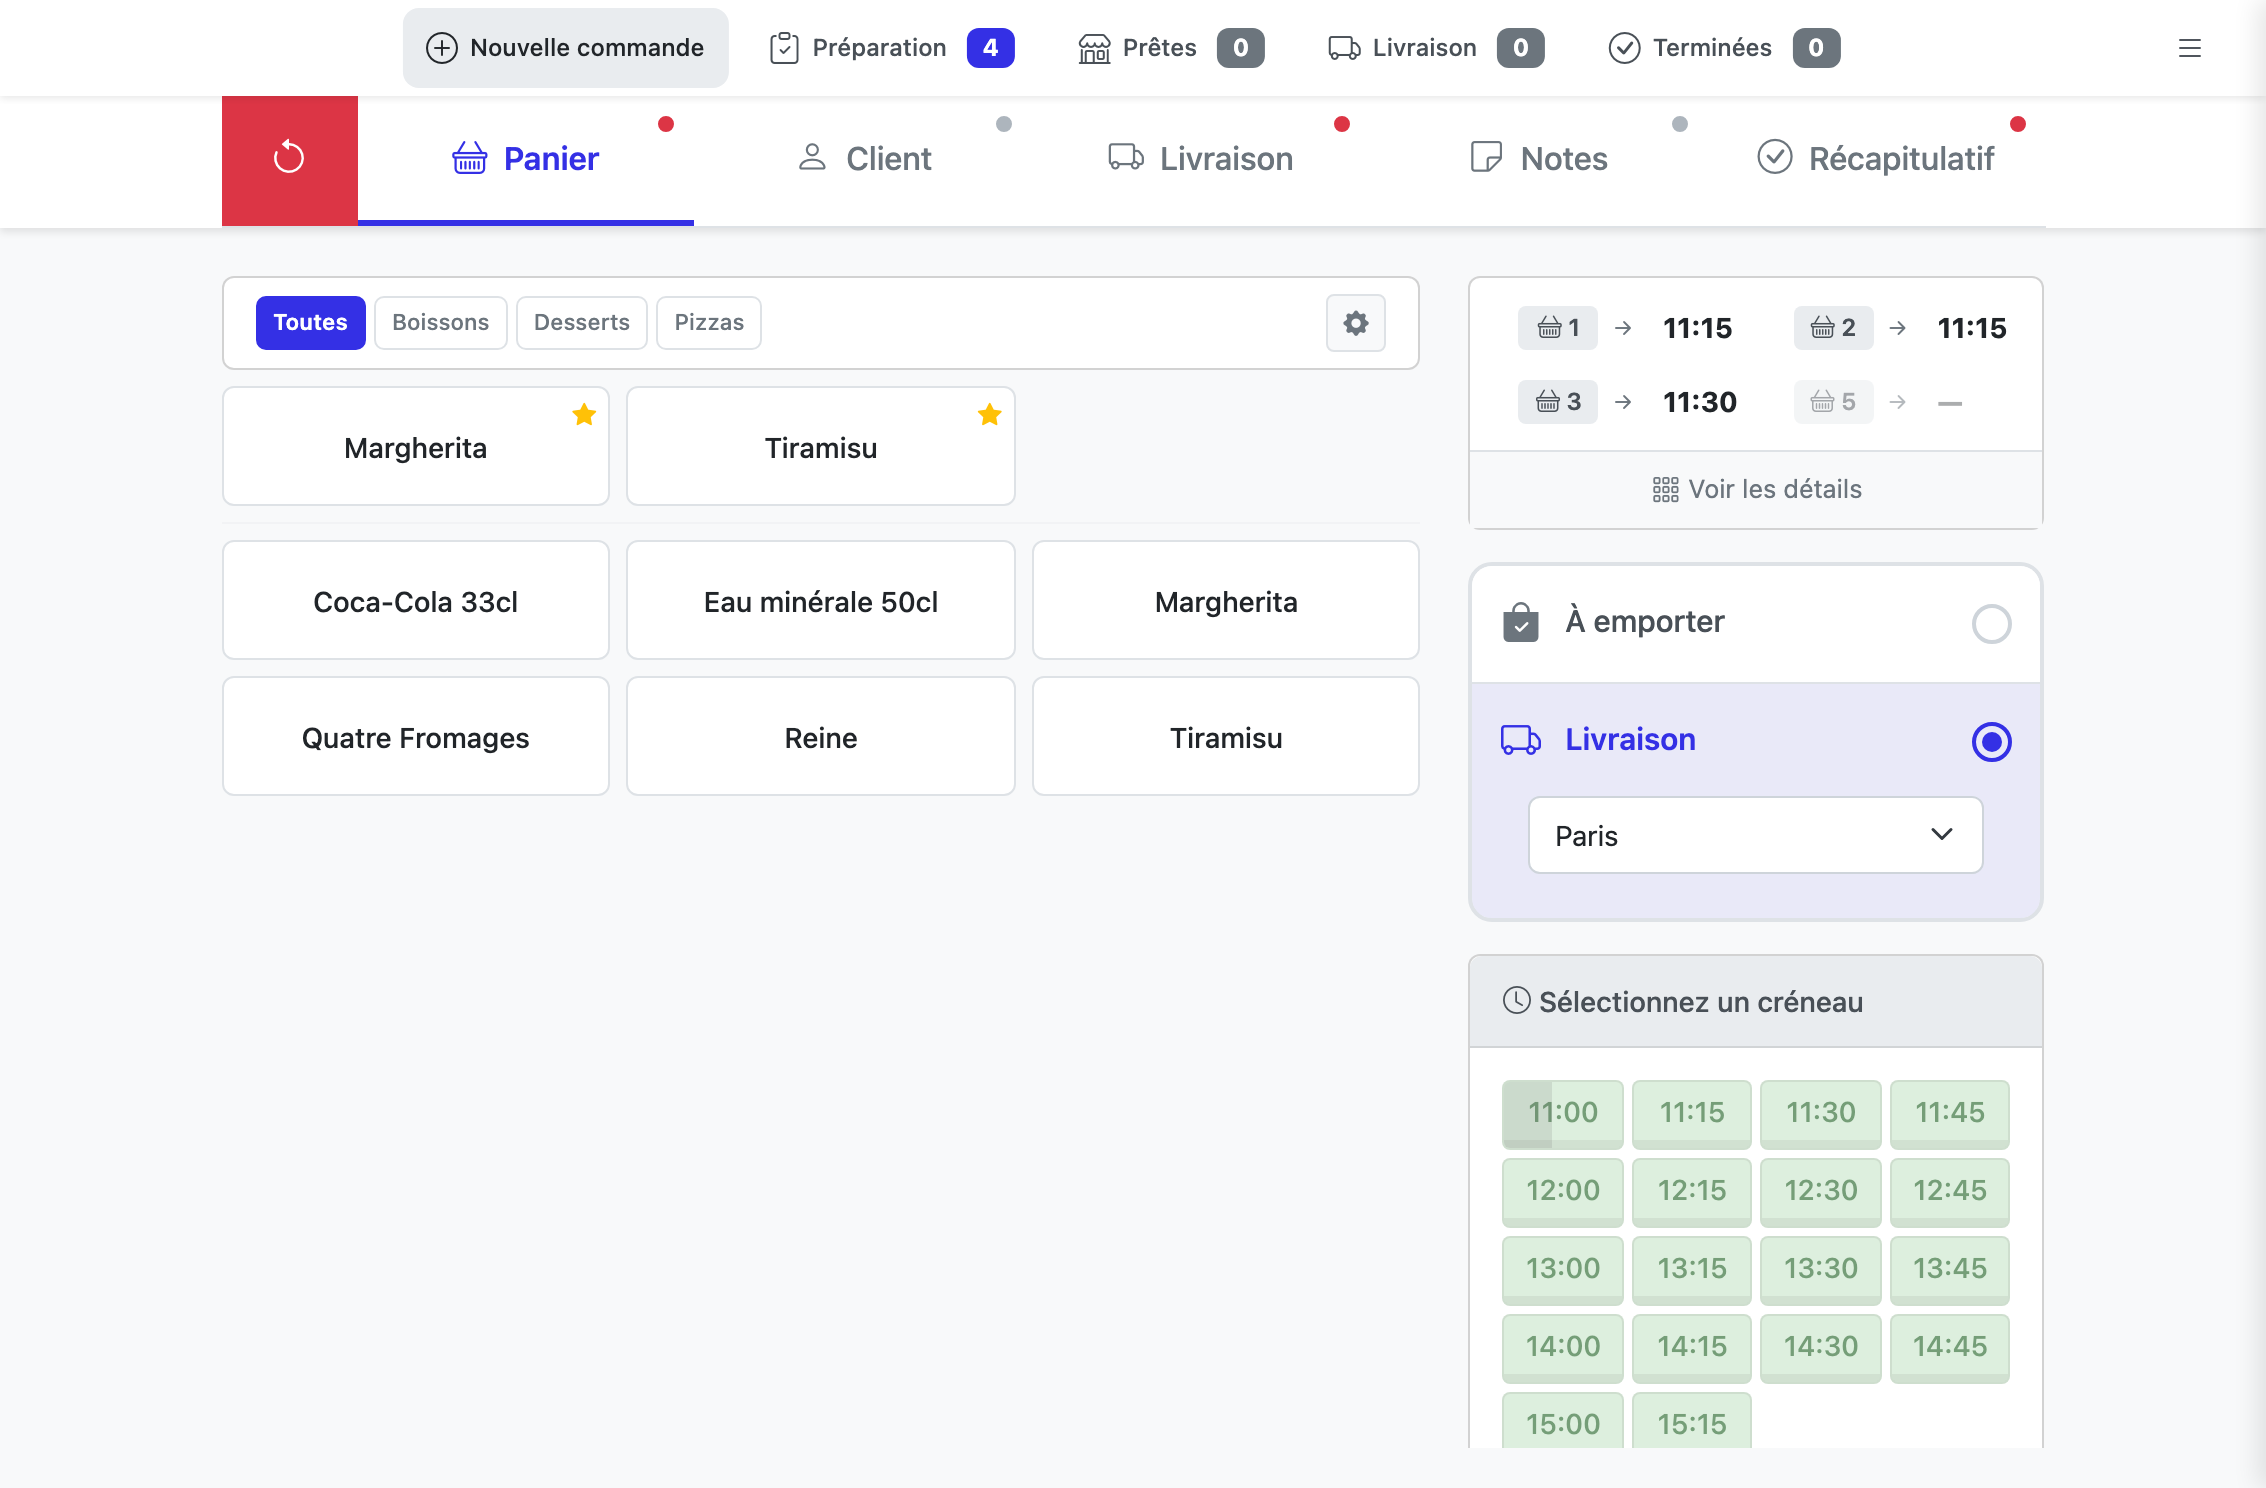Open the Récapitulatif tab

pyautogui.click(x=1877, y=159)
